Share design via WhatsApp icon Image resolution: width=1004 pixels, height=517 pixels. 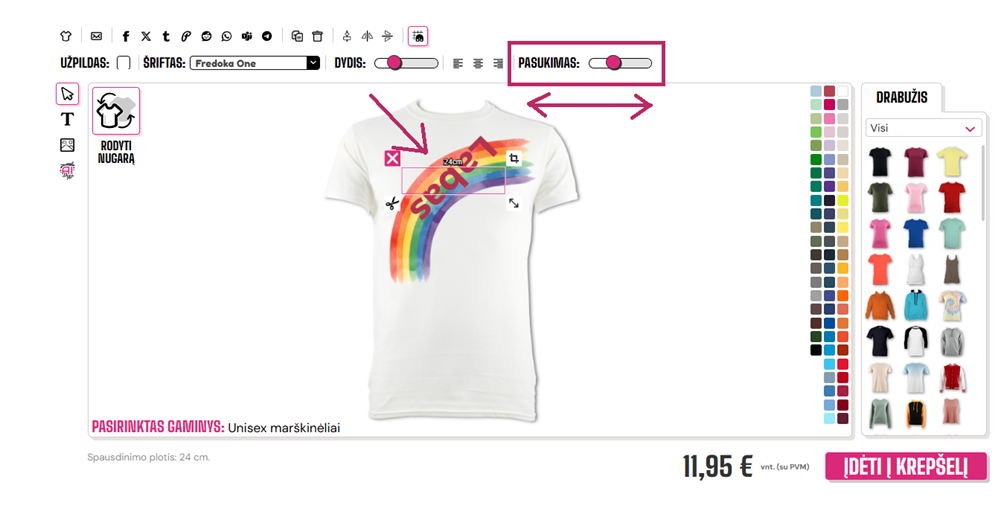click(x=227, y=37)
